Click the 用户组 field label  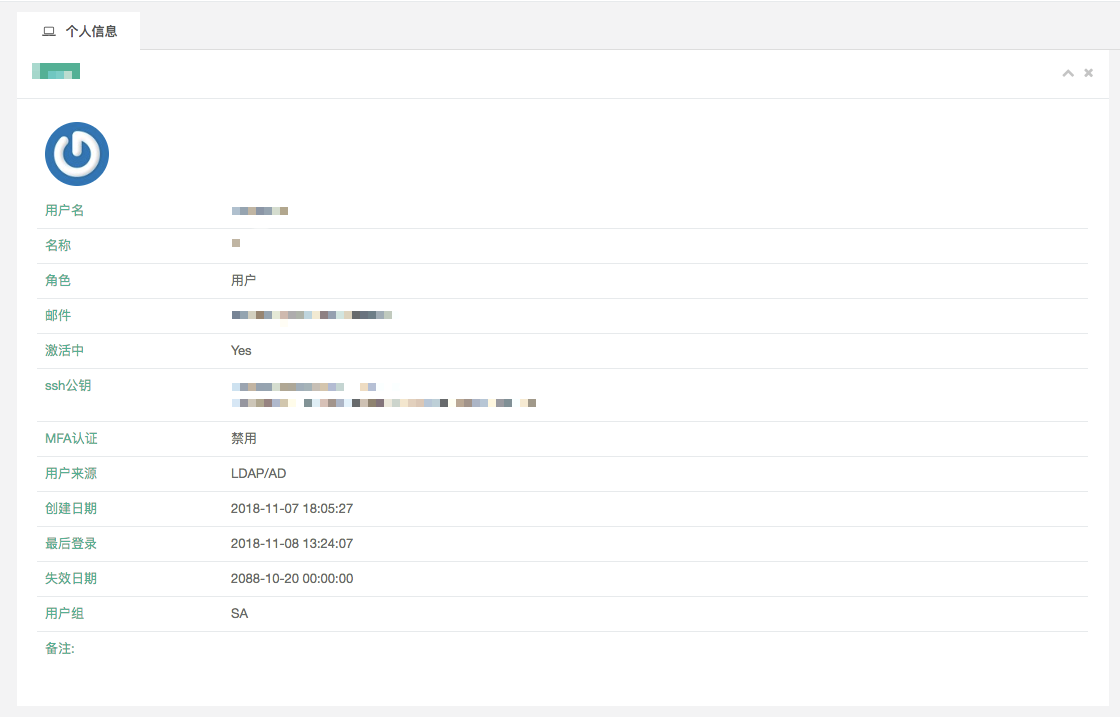pyautogui.click(x=64, y=613)
